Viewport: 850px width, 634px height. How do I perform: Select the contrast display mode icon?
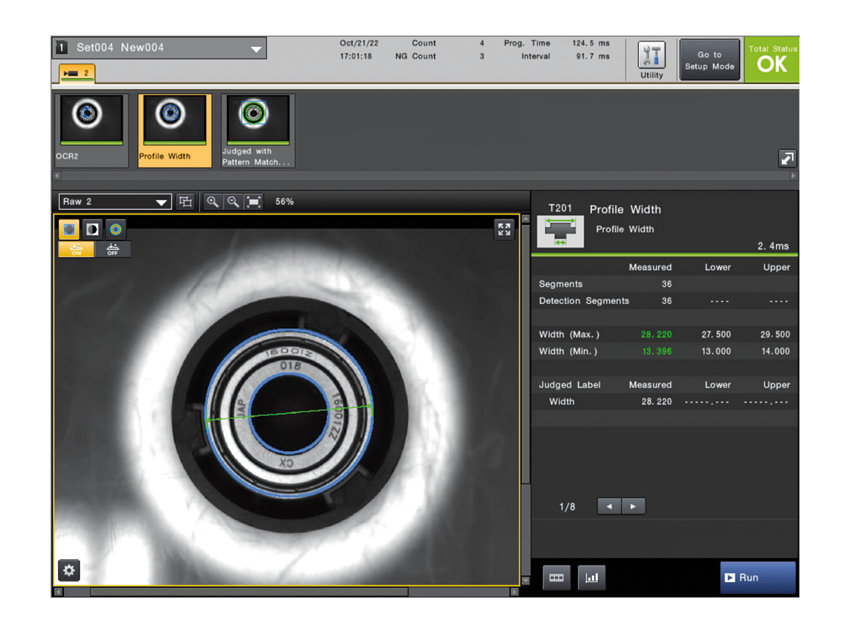pyautogui.click(x=92, y=229)
